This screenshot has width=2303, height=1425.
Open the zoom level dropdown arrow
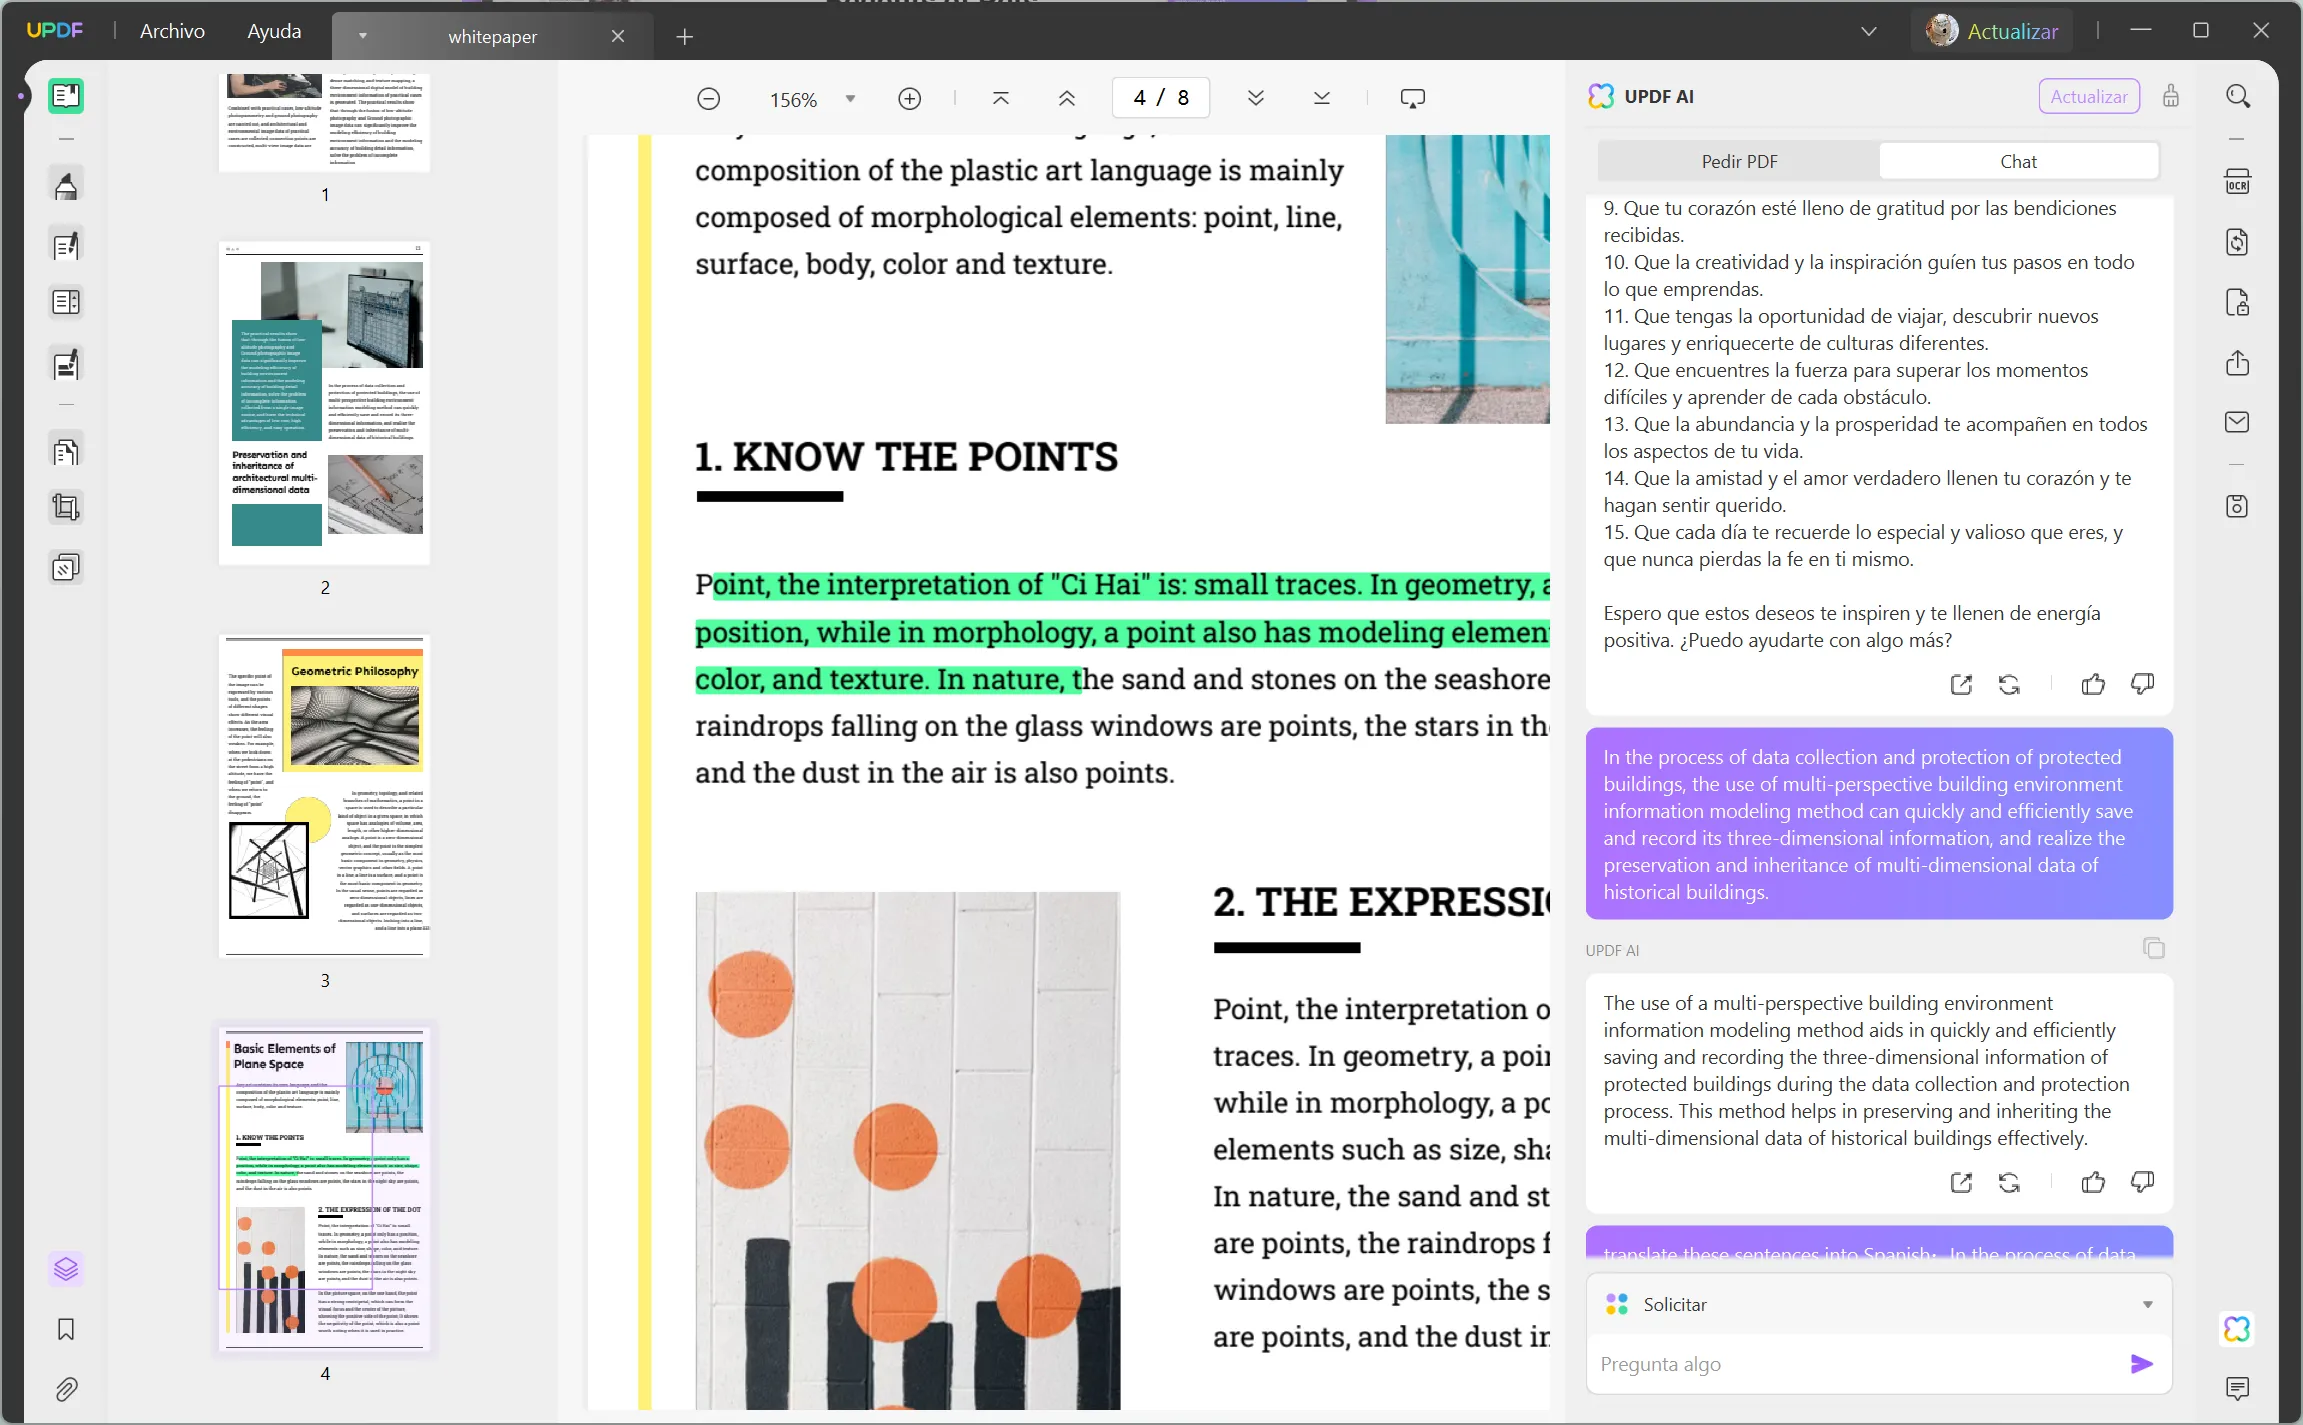click(x=850, y=99)
